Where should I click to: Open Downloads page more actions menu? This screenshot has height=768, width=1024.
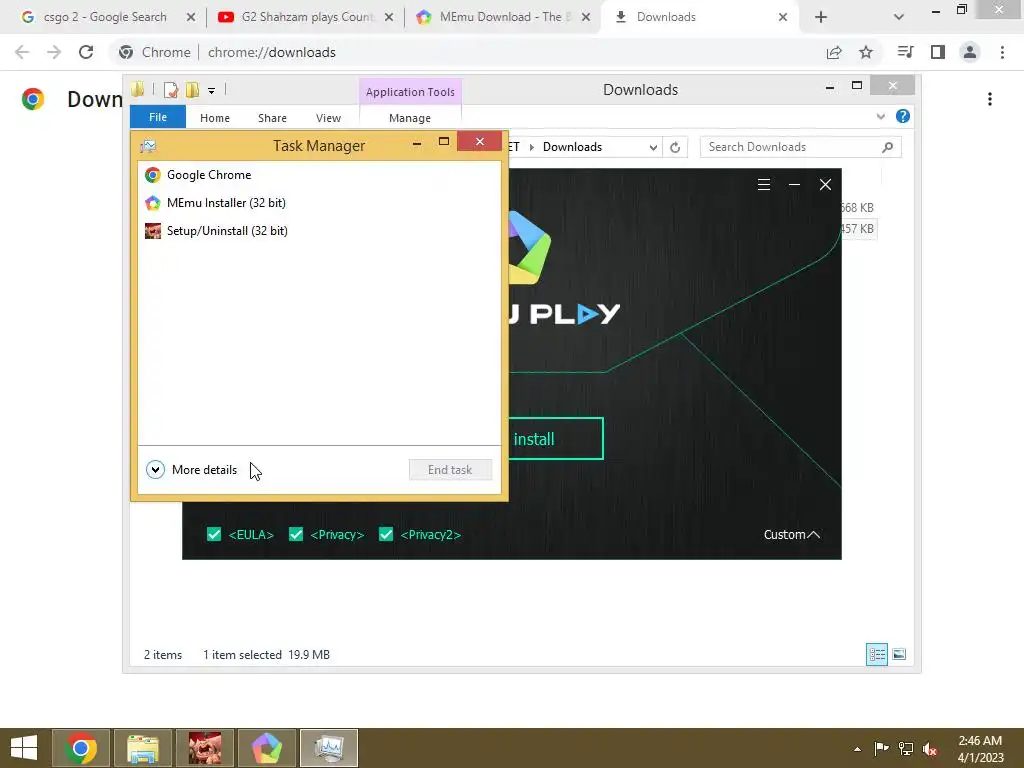(990, 99)
